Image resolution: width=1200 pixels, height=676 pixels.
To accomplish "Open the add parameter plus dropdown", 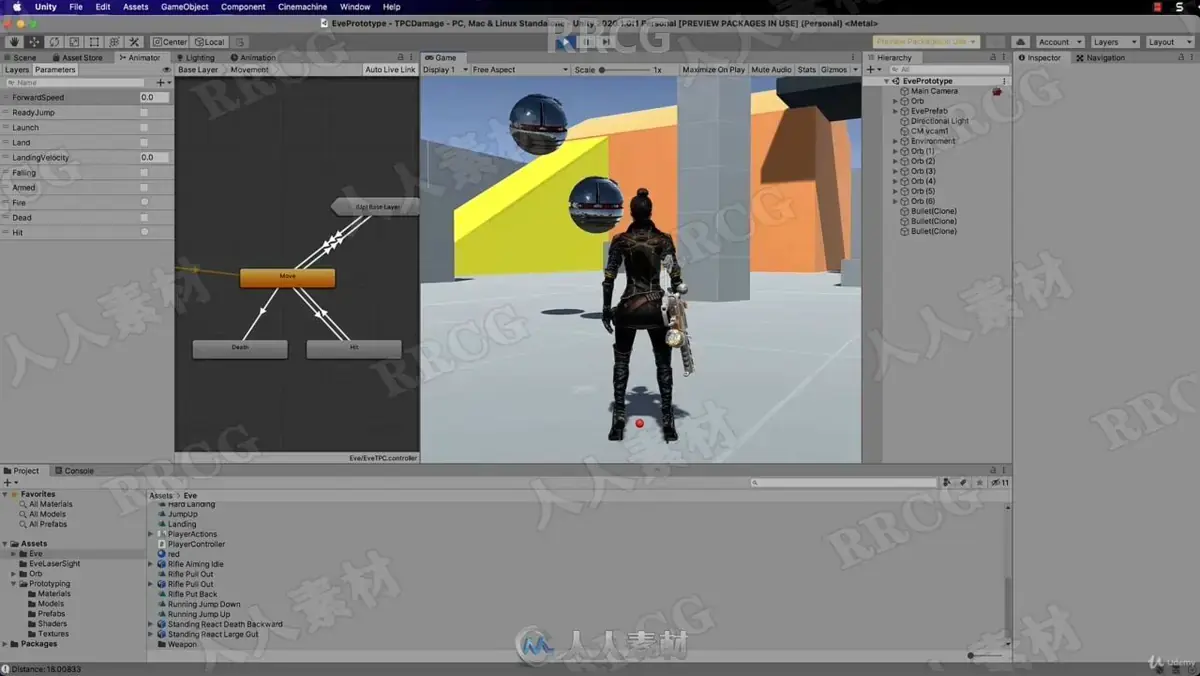I will click(163, 82).
